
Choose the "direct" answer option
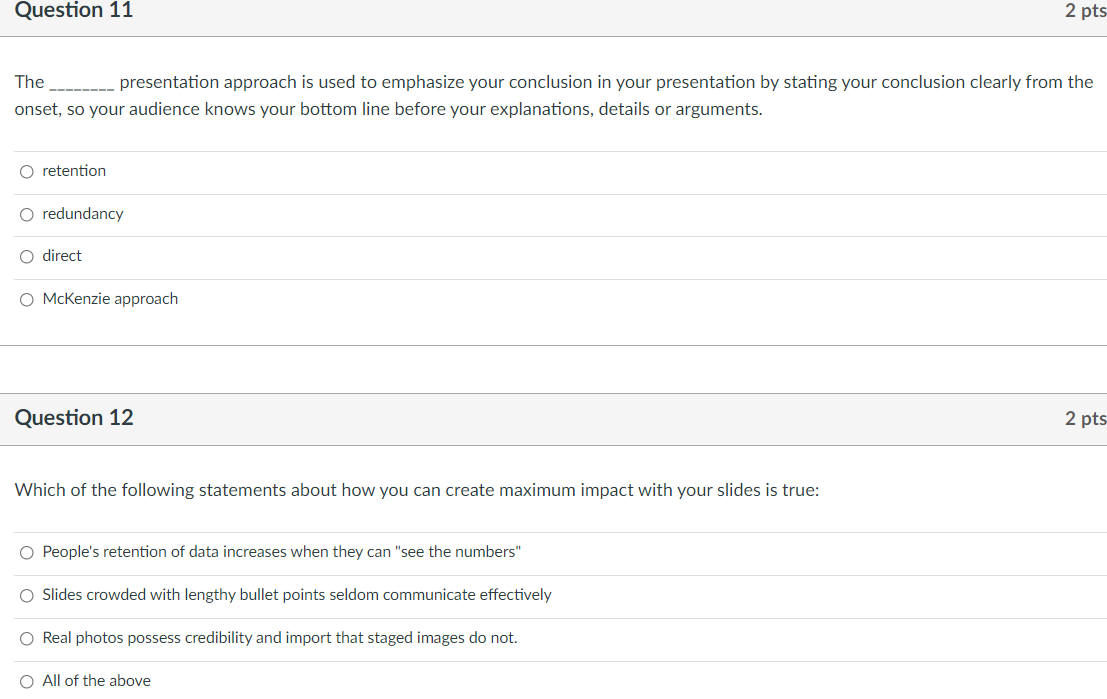(x=26, y=256)
